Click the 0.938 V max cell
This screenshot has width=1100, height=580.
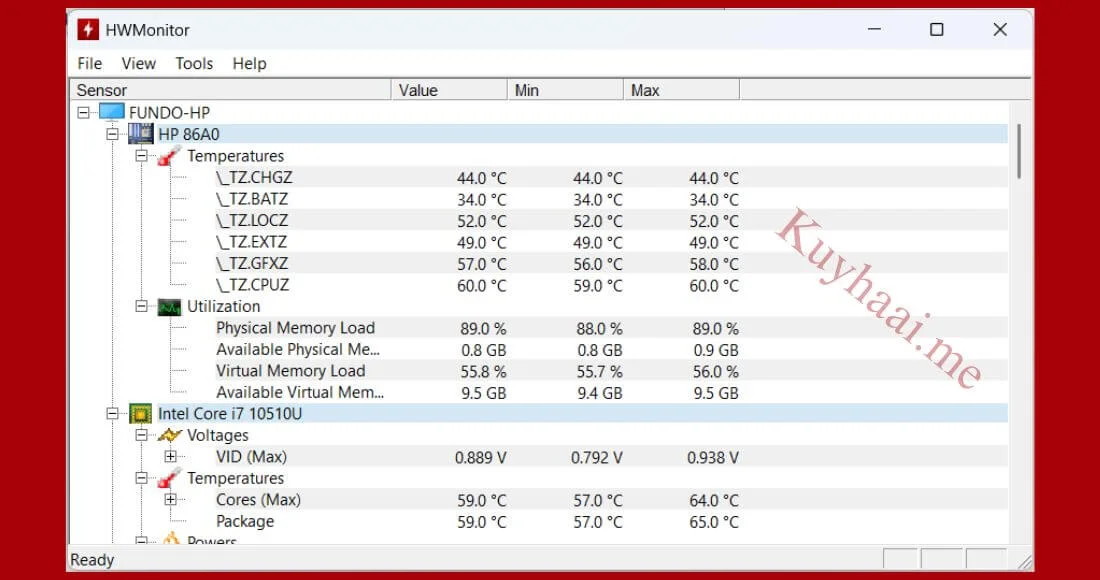coord(713,458)
